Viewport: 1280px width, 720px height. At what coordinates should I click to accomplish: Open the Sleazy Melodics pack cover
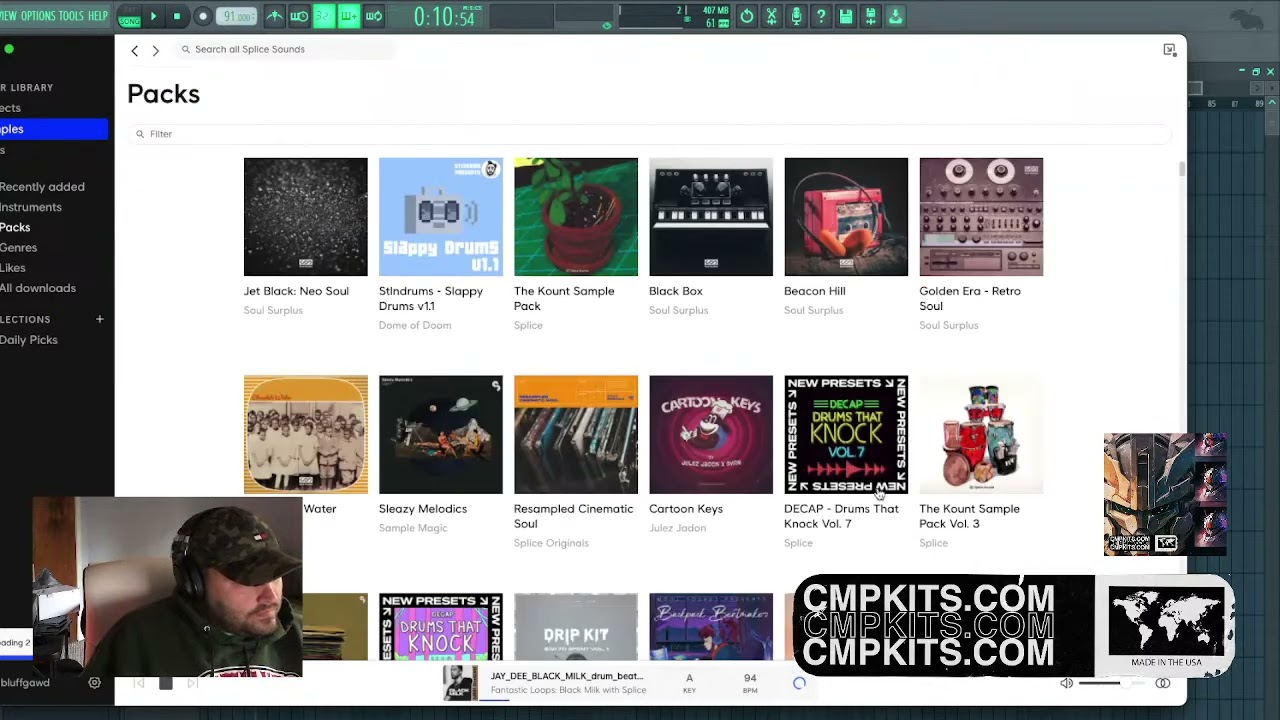click(441, 435)
